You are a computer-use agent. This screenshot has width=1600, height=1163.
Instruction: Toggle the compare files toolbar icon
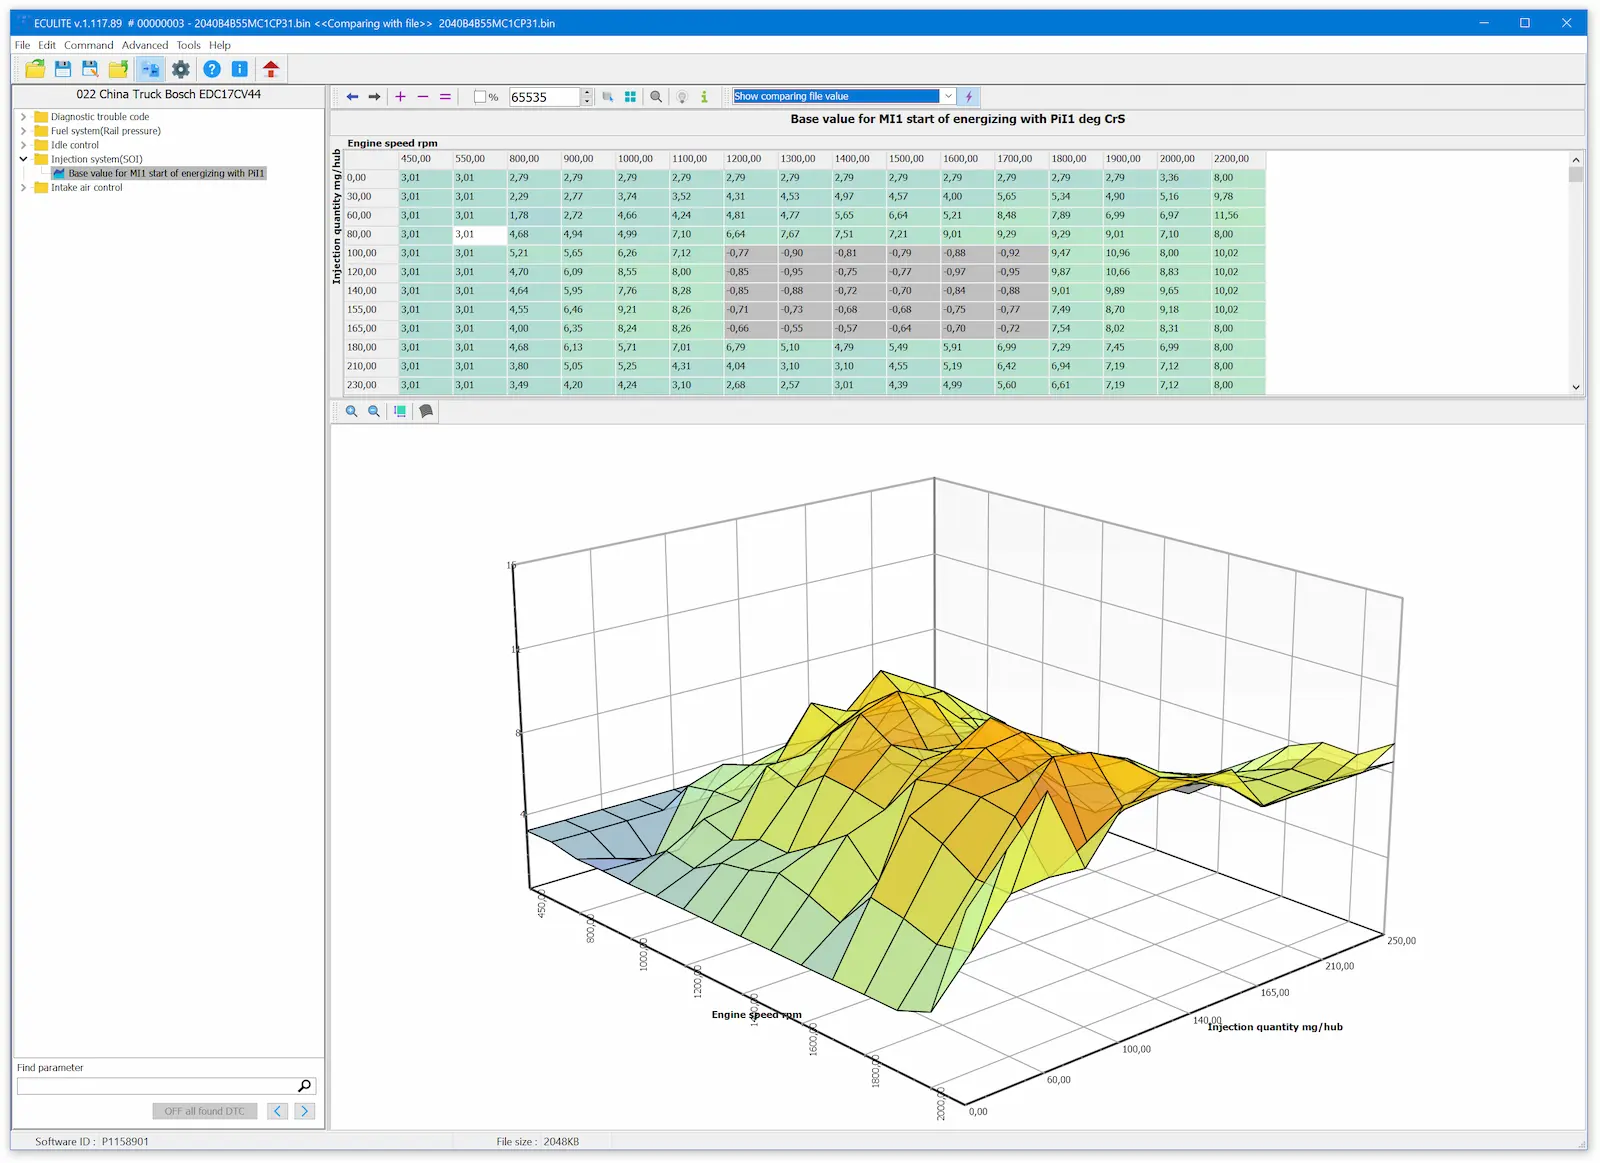[150, 69]
